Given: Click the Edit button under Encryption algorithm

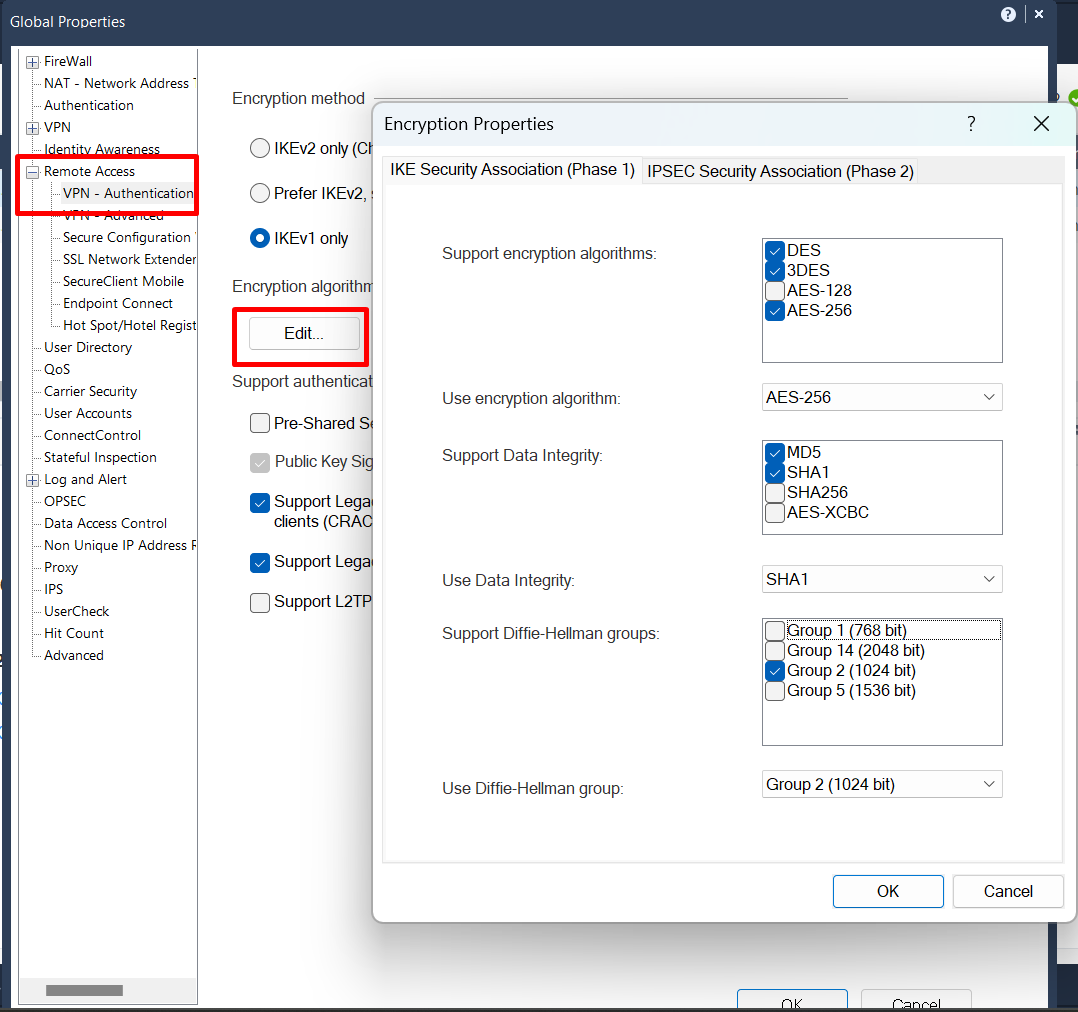Looking at the screenshot, I should pyautogui.click(x=302, y=333).
